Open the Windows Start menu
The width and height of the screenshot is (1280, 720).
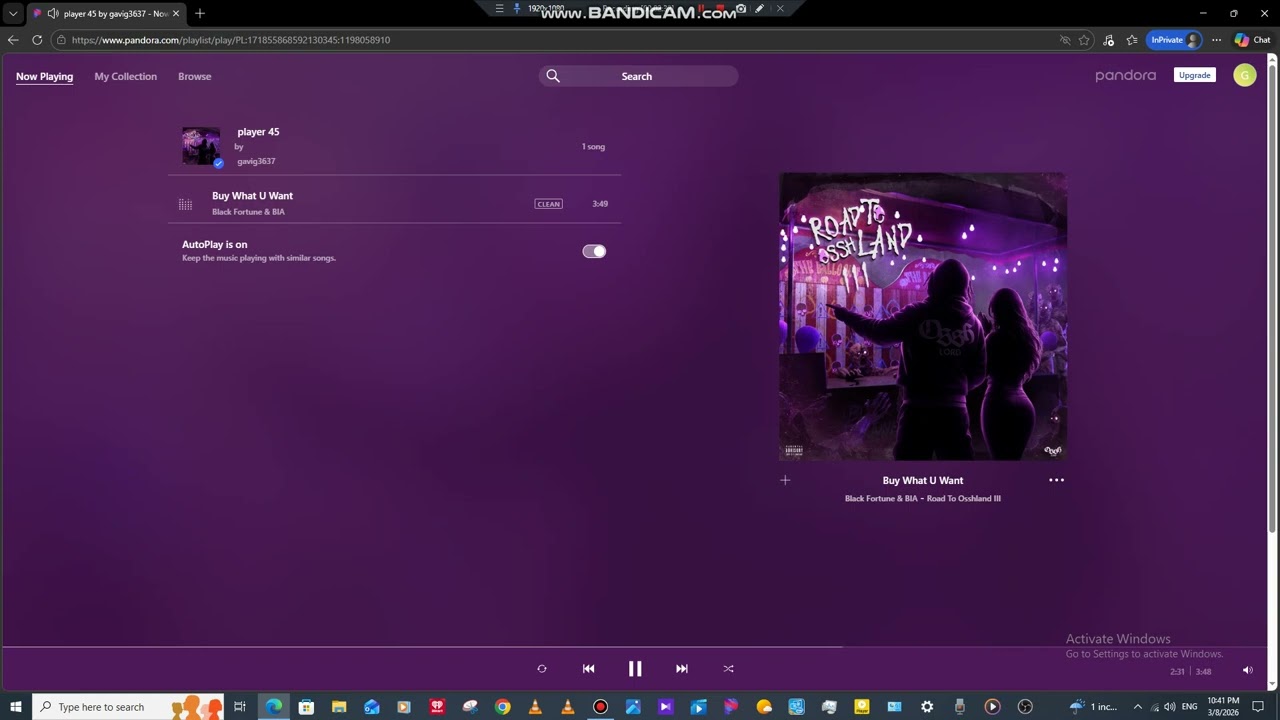[x=16, y=707]
